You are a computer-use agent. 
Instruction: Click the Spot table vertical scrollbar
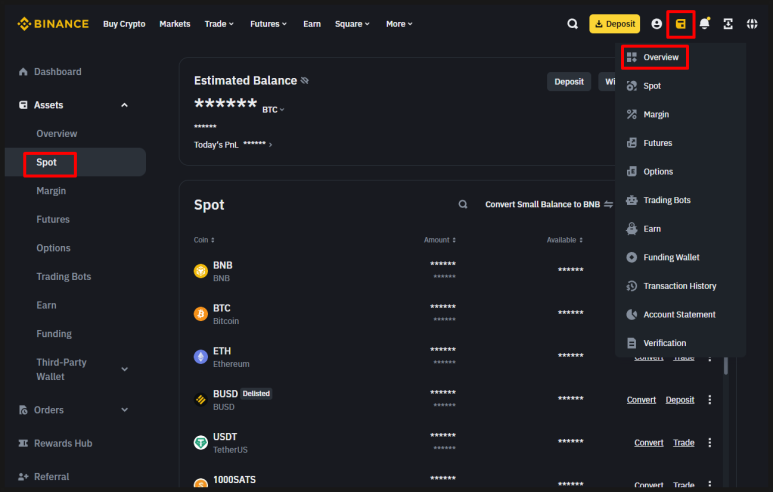click(726, 366)
